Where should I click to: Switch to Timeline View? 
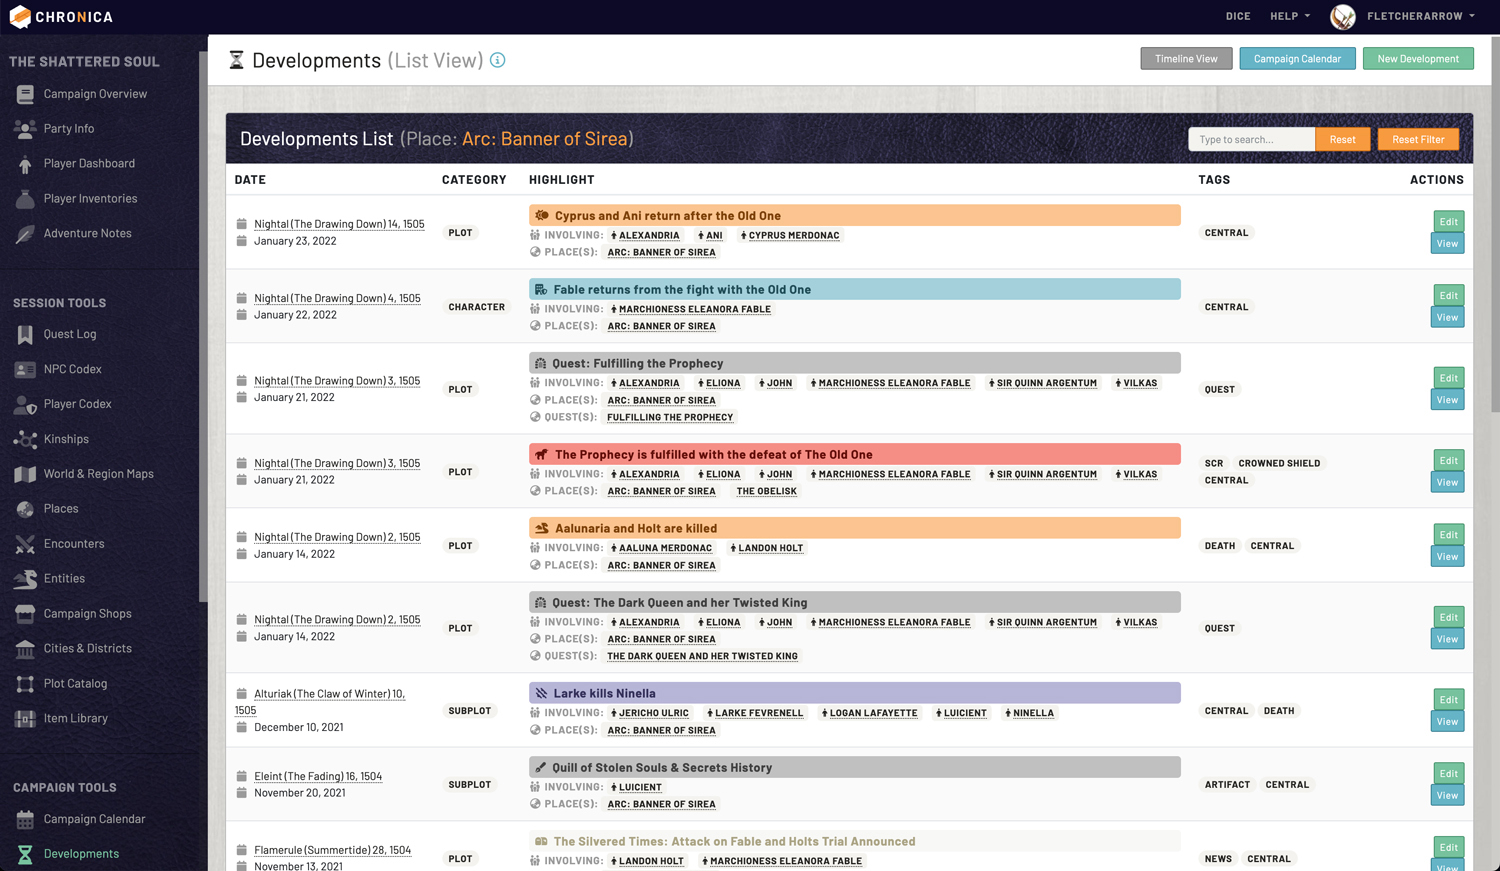click(x=1186, y=59)
